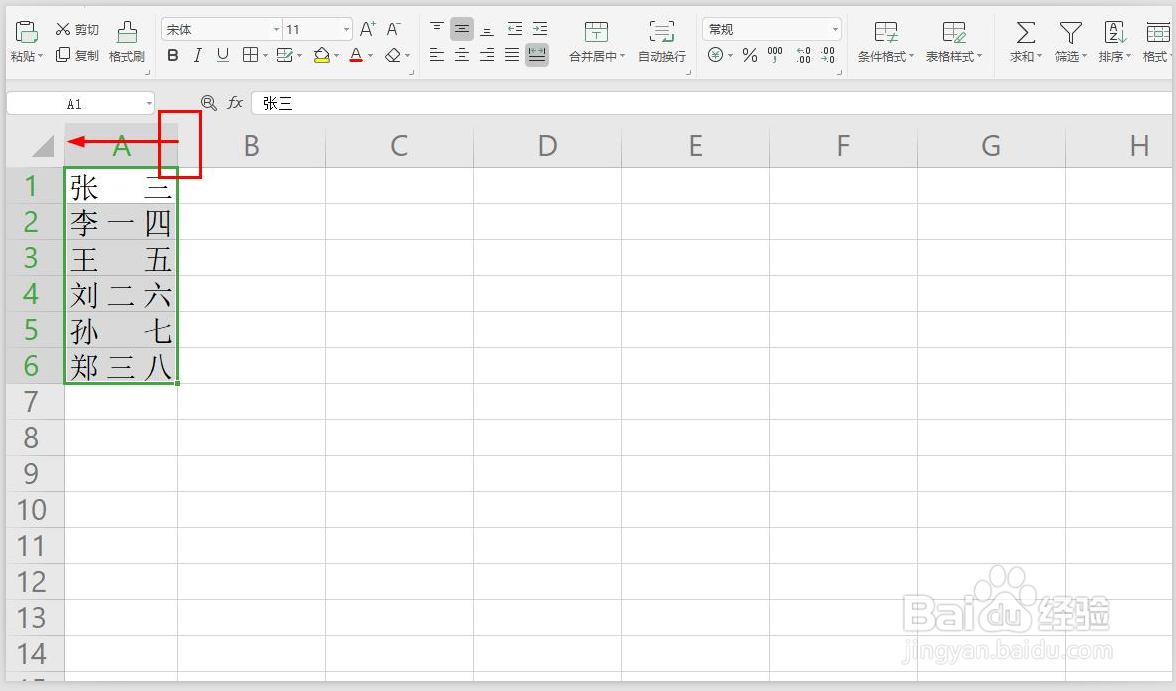Viewport: 1176px width, 691px height.
Task: Click the currency (¥) format icon
Action: tap(716, 55)
